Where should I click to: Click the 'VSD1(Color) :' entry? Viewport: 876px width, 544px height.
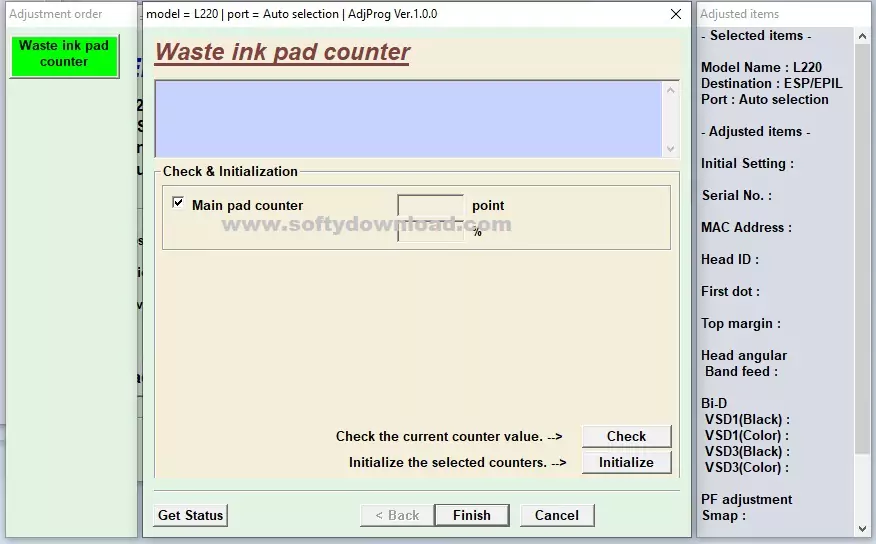coord(747,436)
